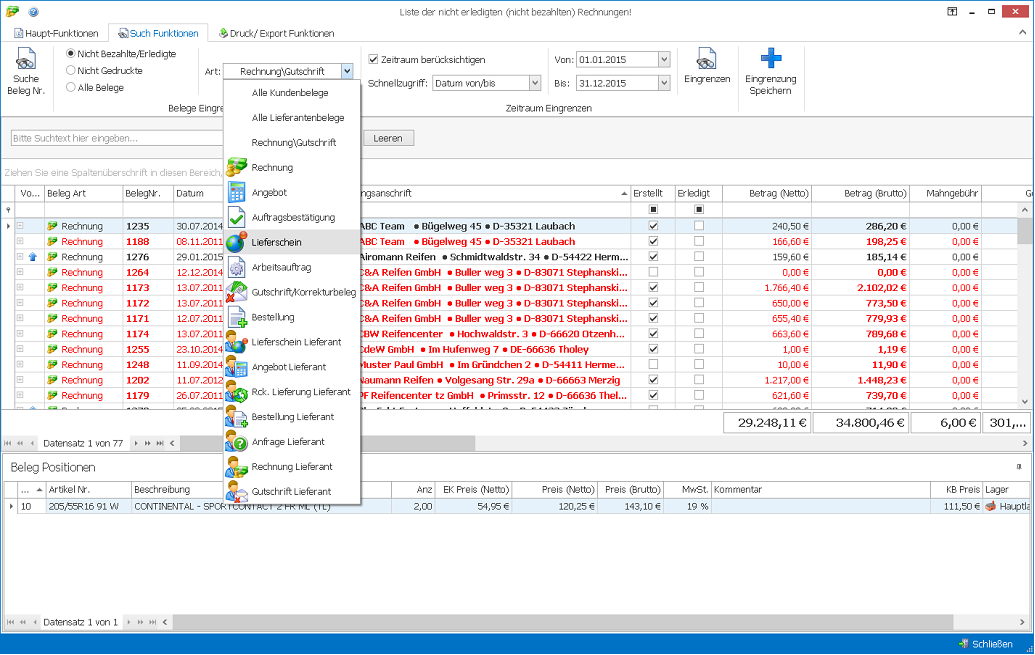Choose Bestellung Lieferant icon
This screenshot has width=1035, height=655.
(x=236, y=417)
